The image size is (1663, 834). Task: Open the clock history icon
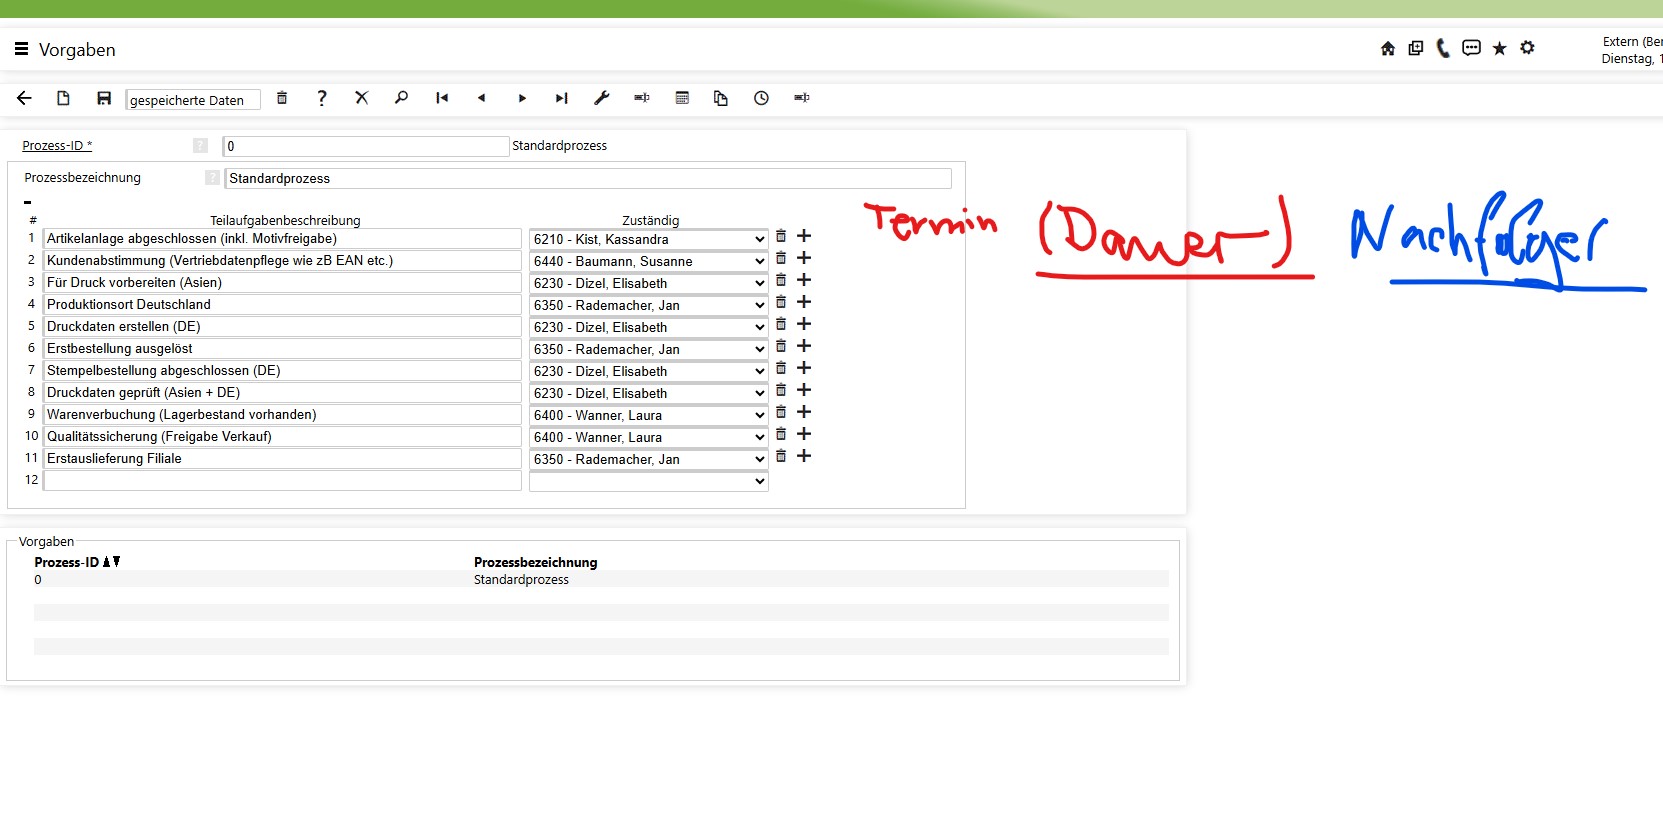761,98
